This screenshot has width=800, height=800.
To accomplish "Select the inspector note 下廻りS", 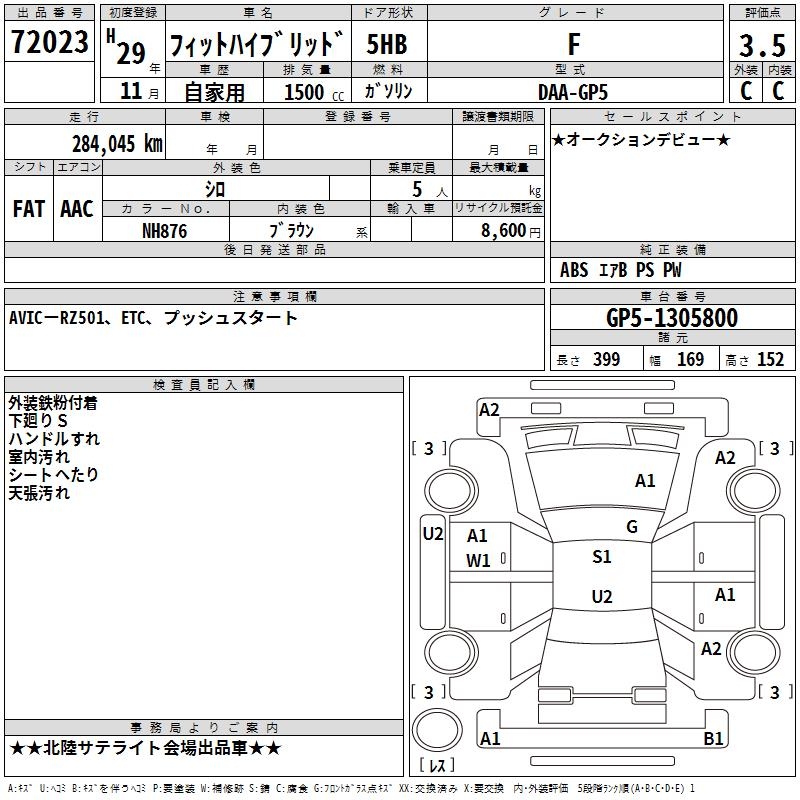I will 38,421.
